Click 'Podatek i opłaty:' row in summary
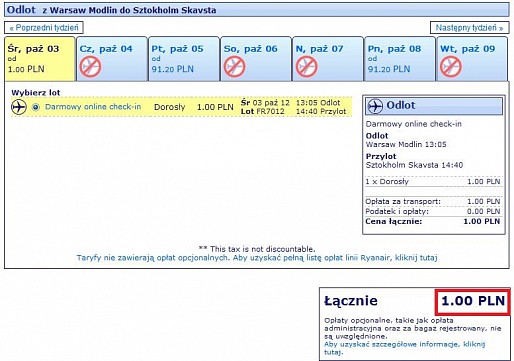This screenshot has width=514, height=361. click(433, 211)
